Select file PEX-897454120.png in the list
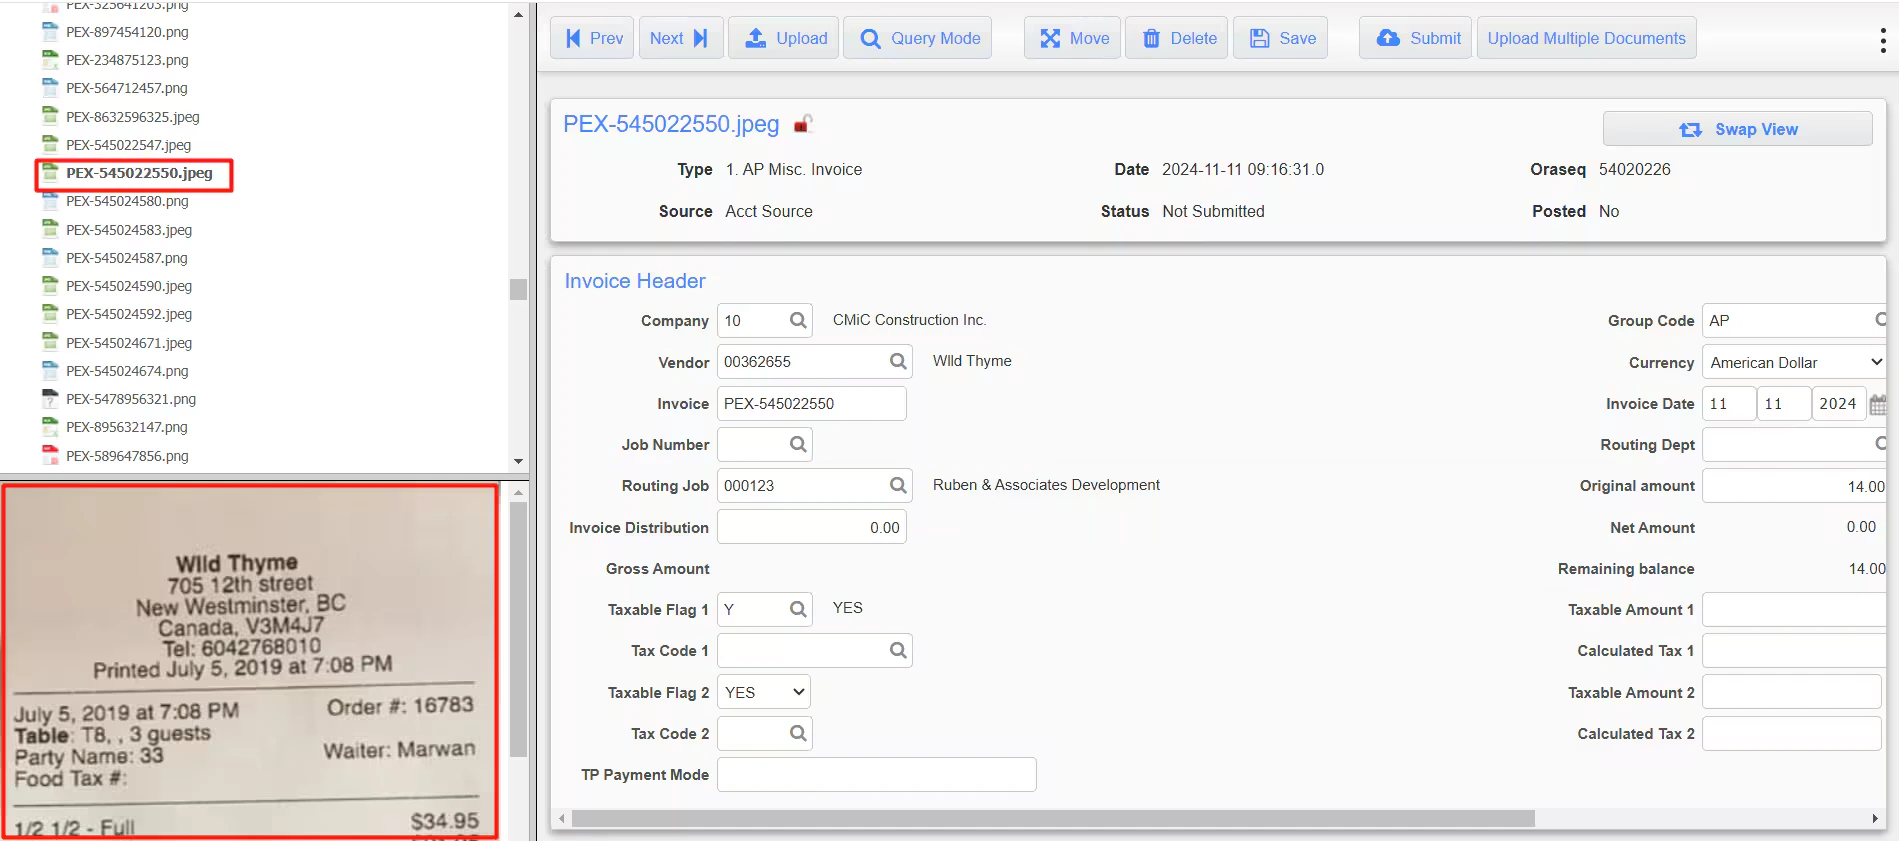 pyautogui.click(x=127, y=32)
